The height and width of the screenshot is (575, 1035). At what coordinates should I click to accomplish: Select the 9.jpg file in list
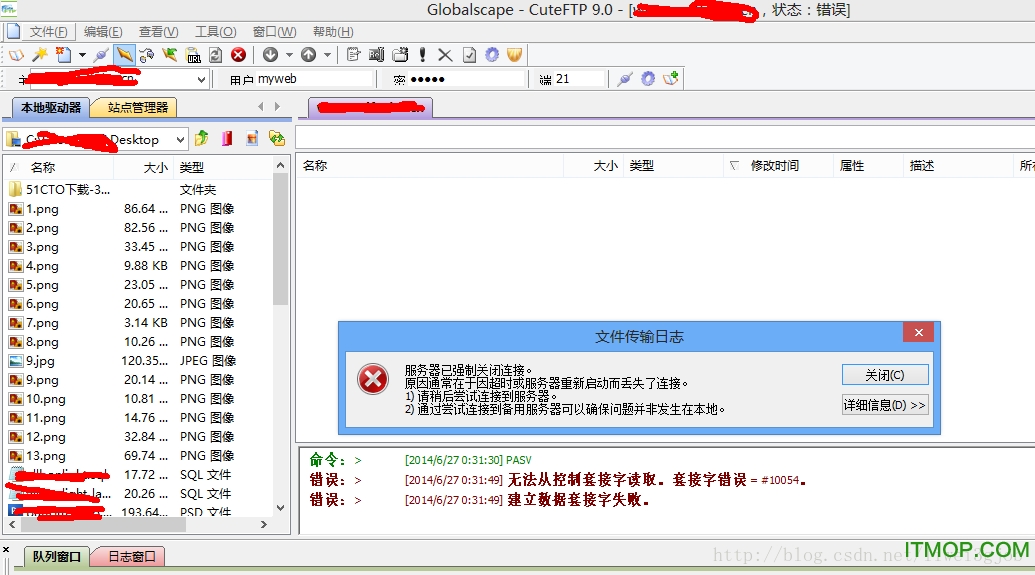pyautogui.click(x=42, y=361)
